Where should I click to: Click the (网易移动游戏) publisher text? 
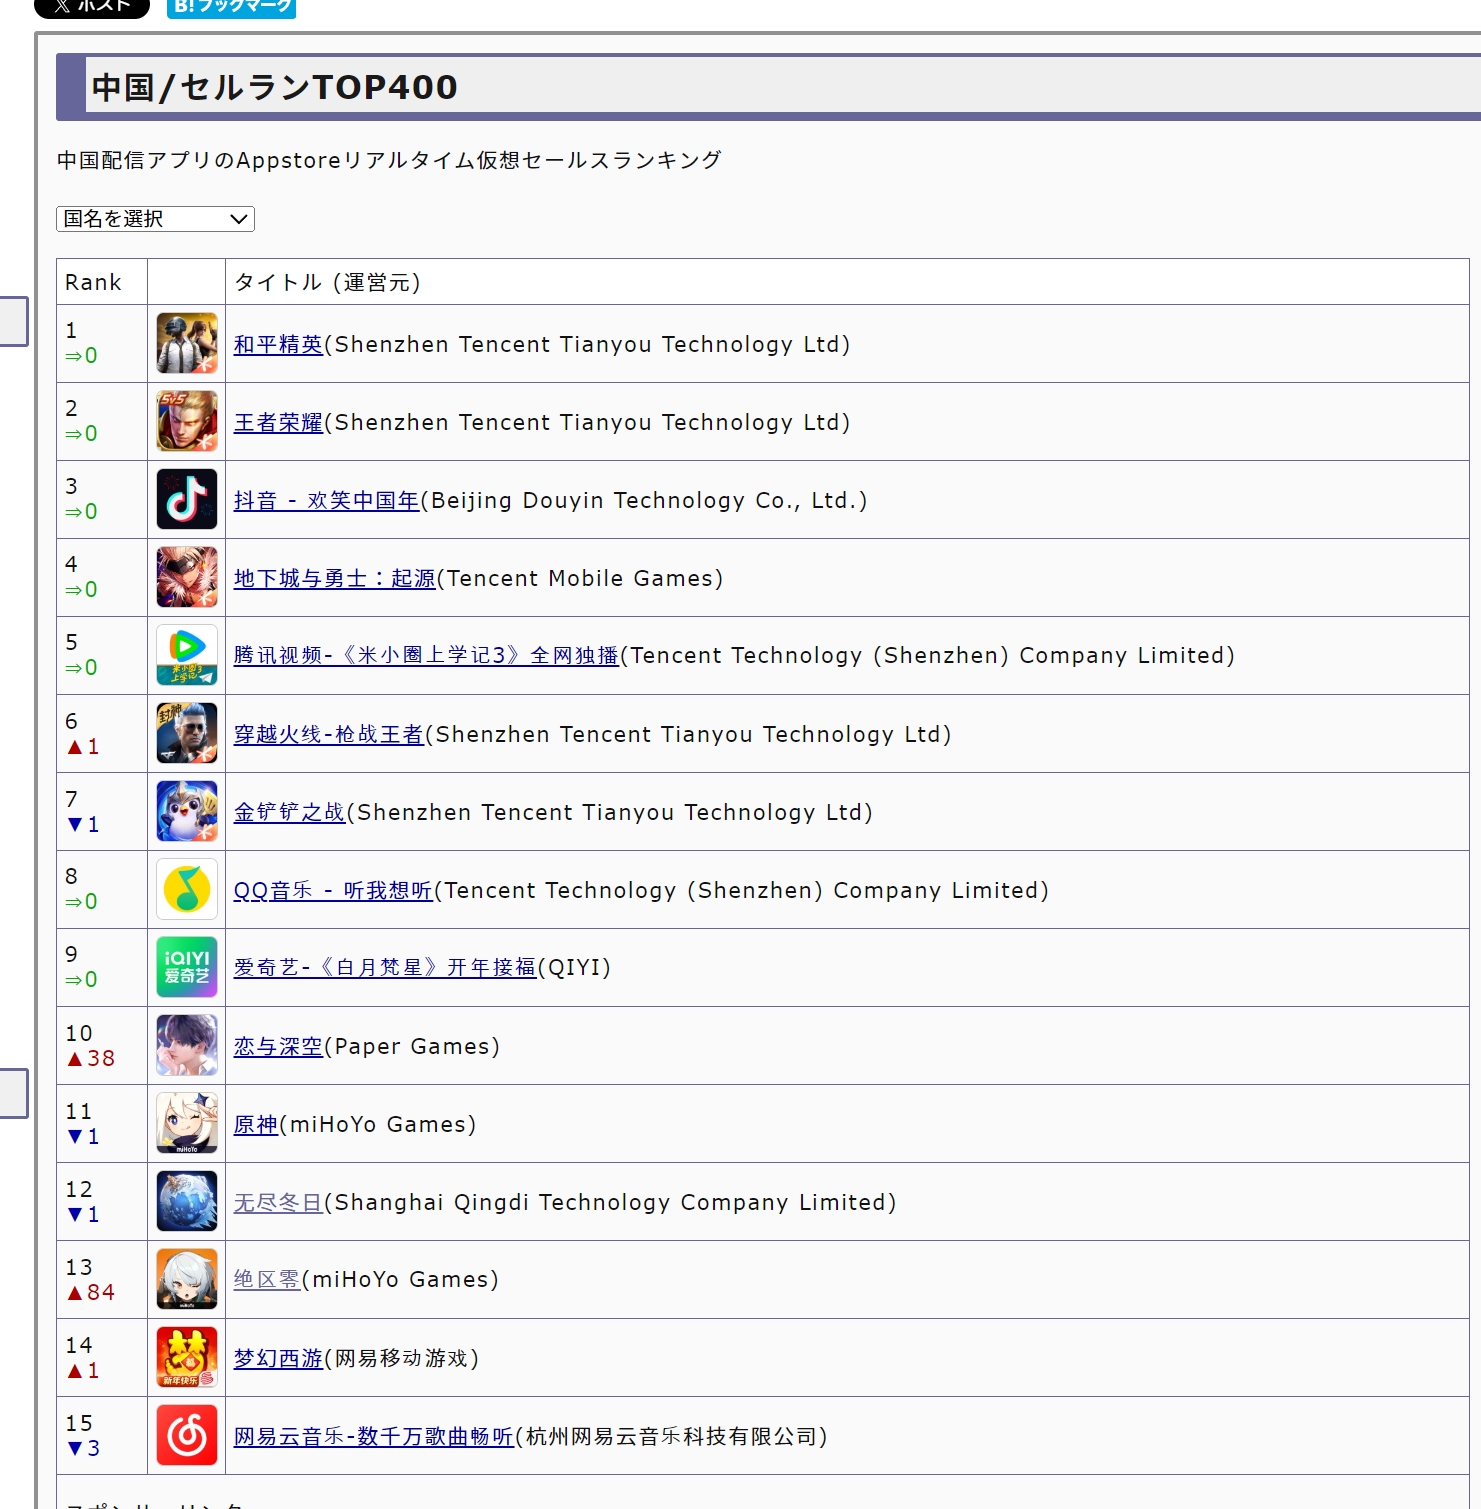coord(402,1359)
